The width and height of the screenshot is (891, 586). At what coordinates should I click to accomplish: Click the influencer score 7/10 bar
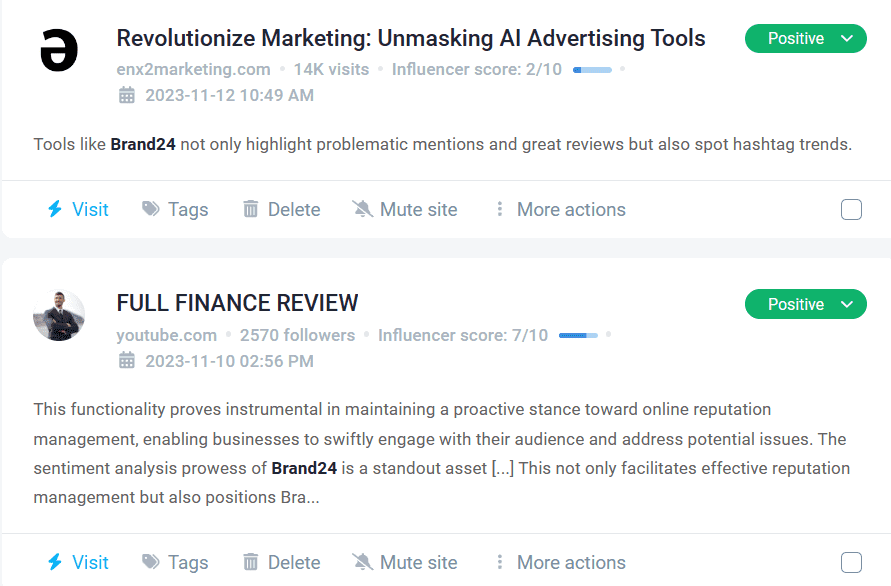tap(578, 335)
